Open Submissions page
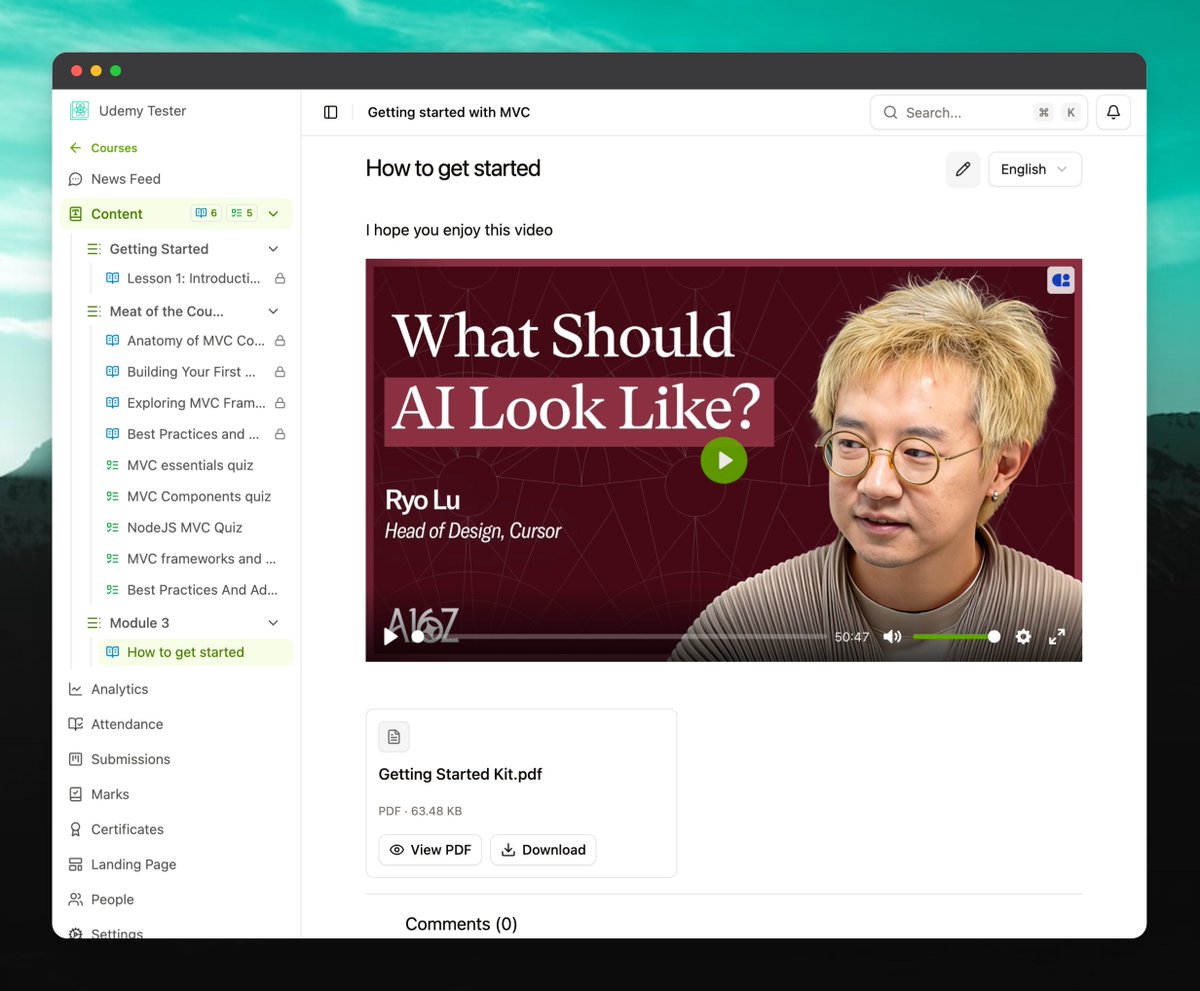The image size is (1200, 991). 130,759
